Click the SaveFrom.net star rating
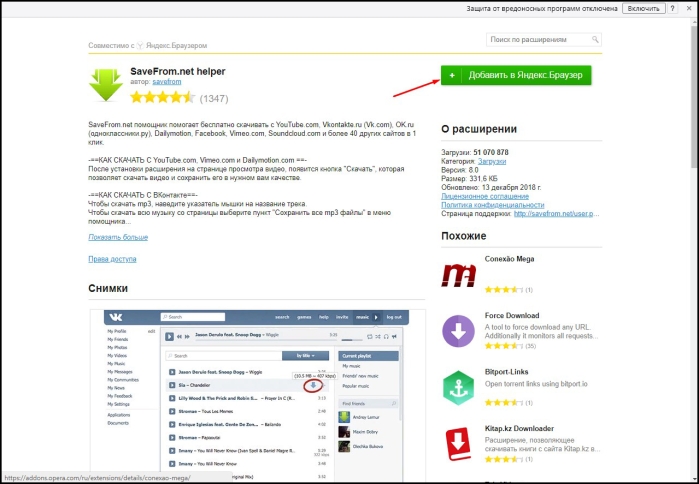Screen dimensions: 699x484 pos(163,97)
